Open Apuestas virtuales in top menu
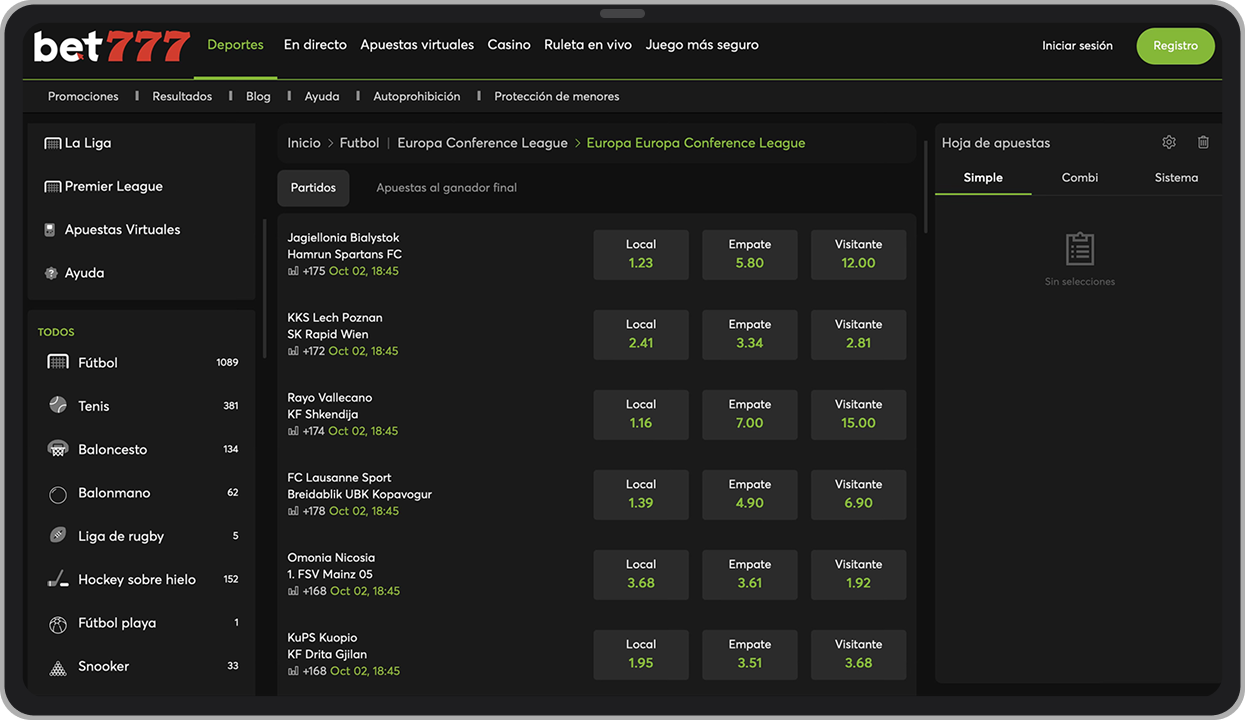Screen dimensions: 1245x720 (x=417, y=45)
